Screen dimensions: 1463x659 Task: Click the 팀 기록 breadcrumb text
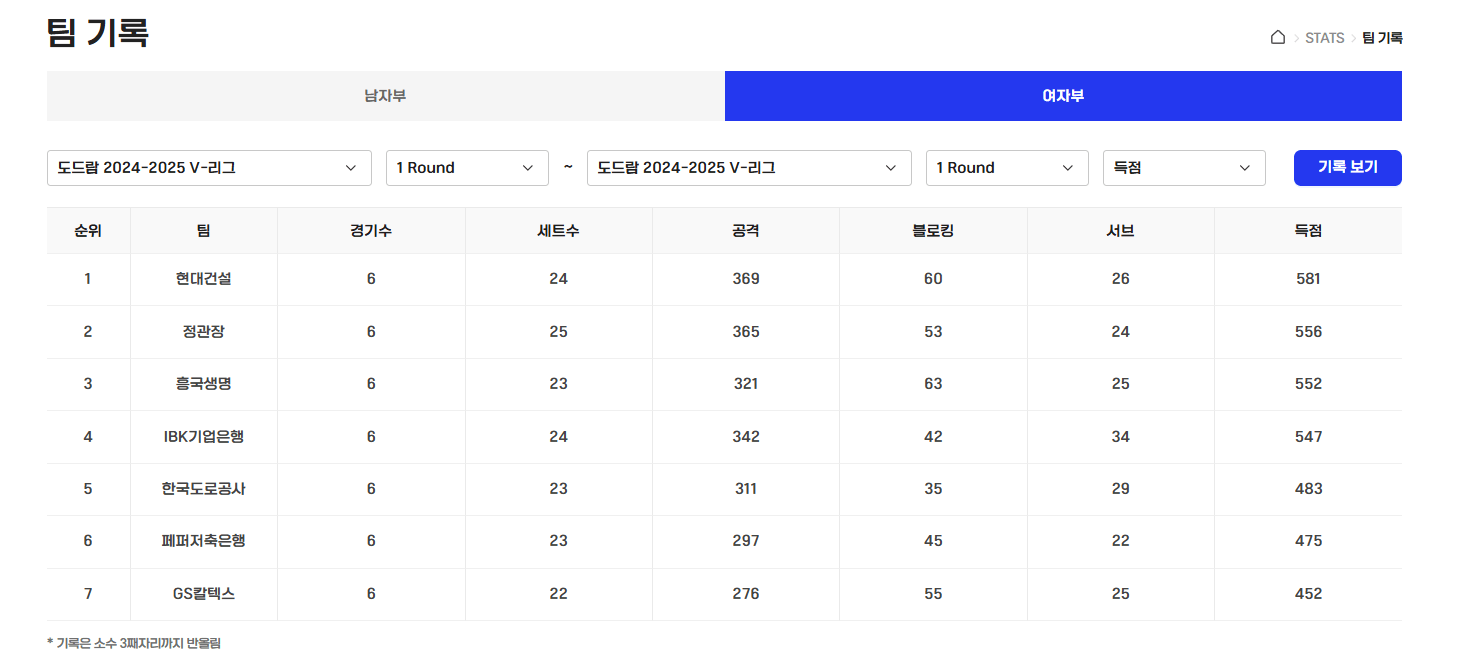pyautogui.click(x=1382, y=38)
